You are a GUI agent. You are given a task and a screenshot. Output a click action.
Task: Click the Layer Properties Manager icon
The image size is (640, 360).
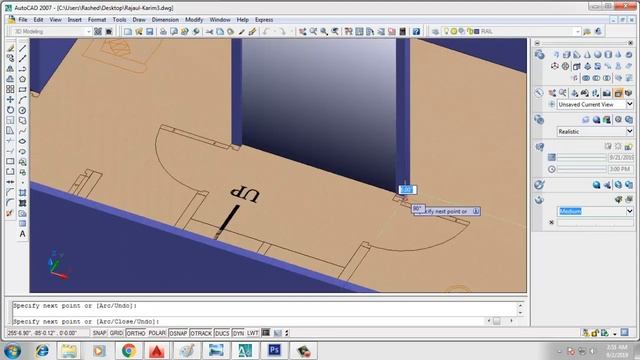pos(435,31)
